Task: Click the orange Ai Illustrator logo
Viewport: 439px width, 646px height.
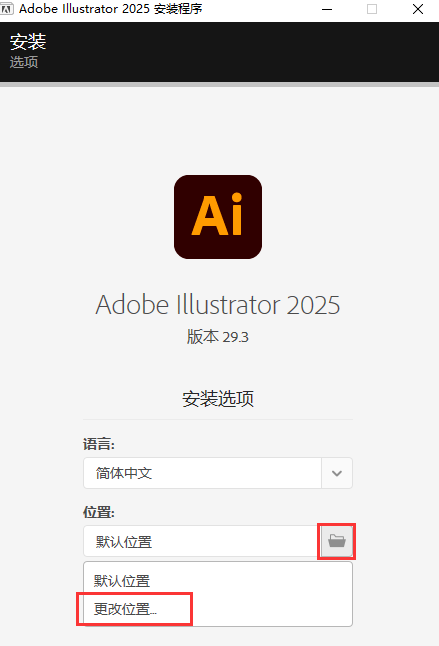Action: 218,217
